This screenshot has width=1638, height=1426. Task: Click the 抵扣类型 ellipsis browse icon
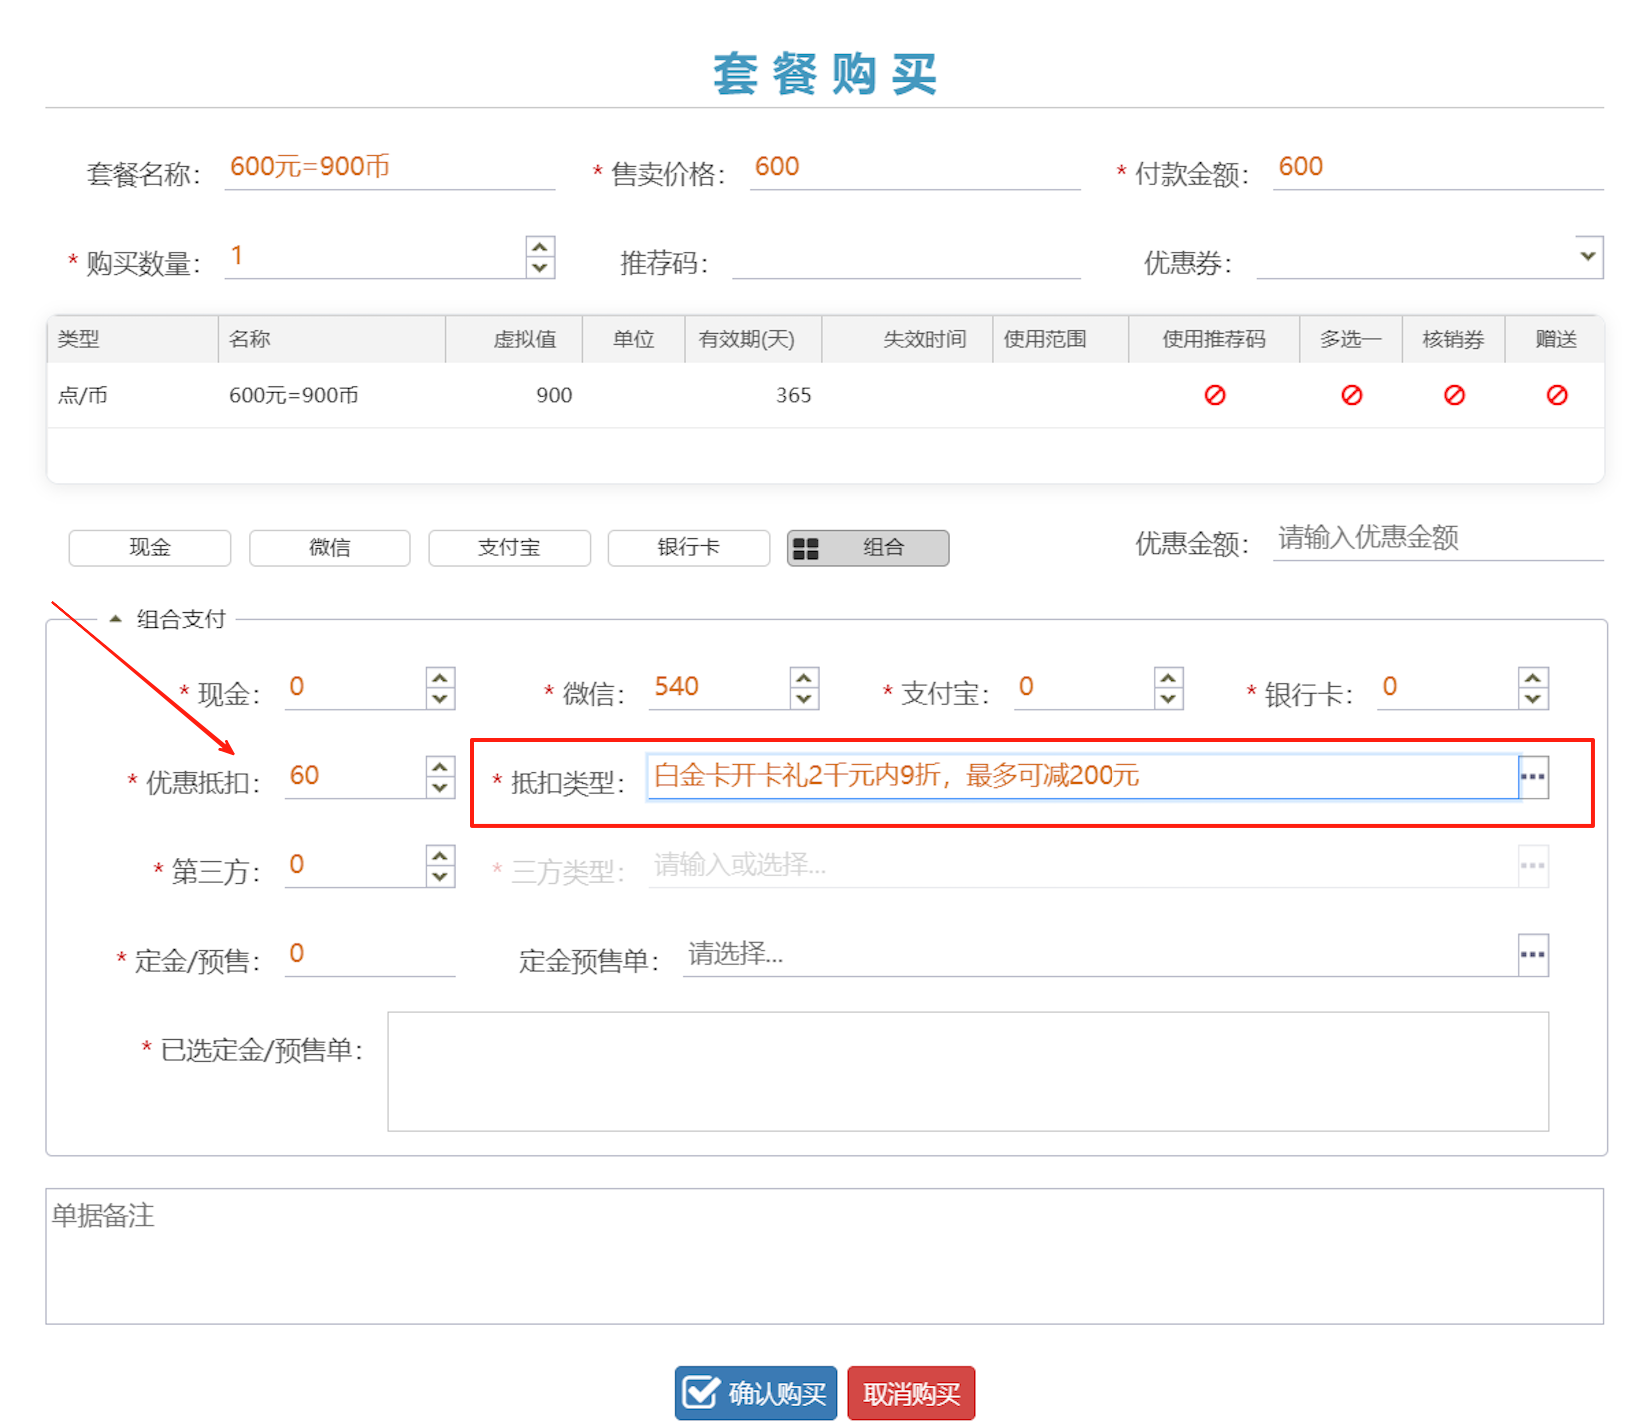[x=1532, y=777]
